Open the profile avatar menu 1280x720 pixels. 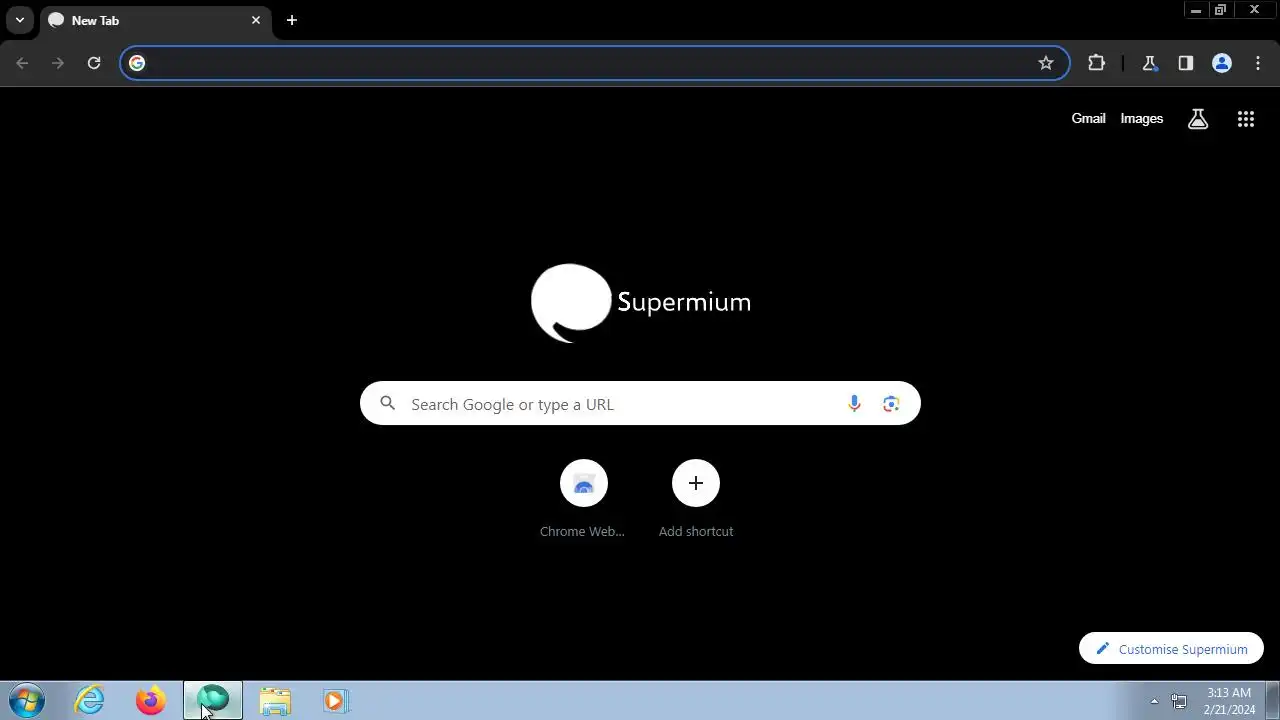click(x=1222, y=63)
